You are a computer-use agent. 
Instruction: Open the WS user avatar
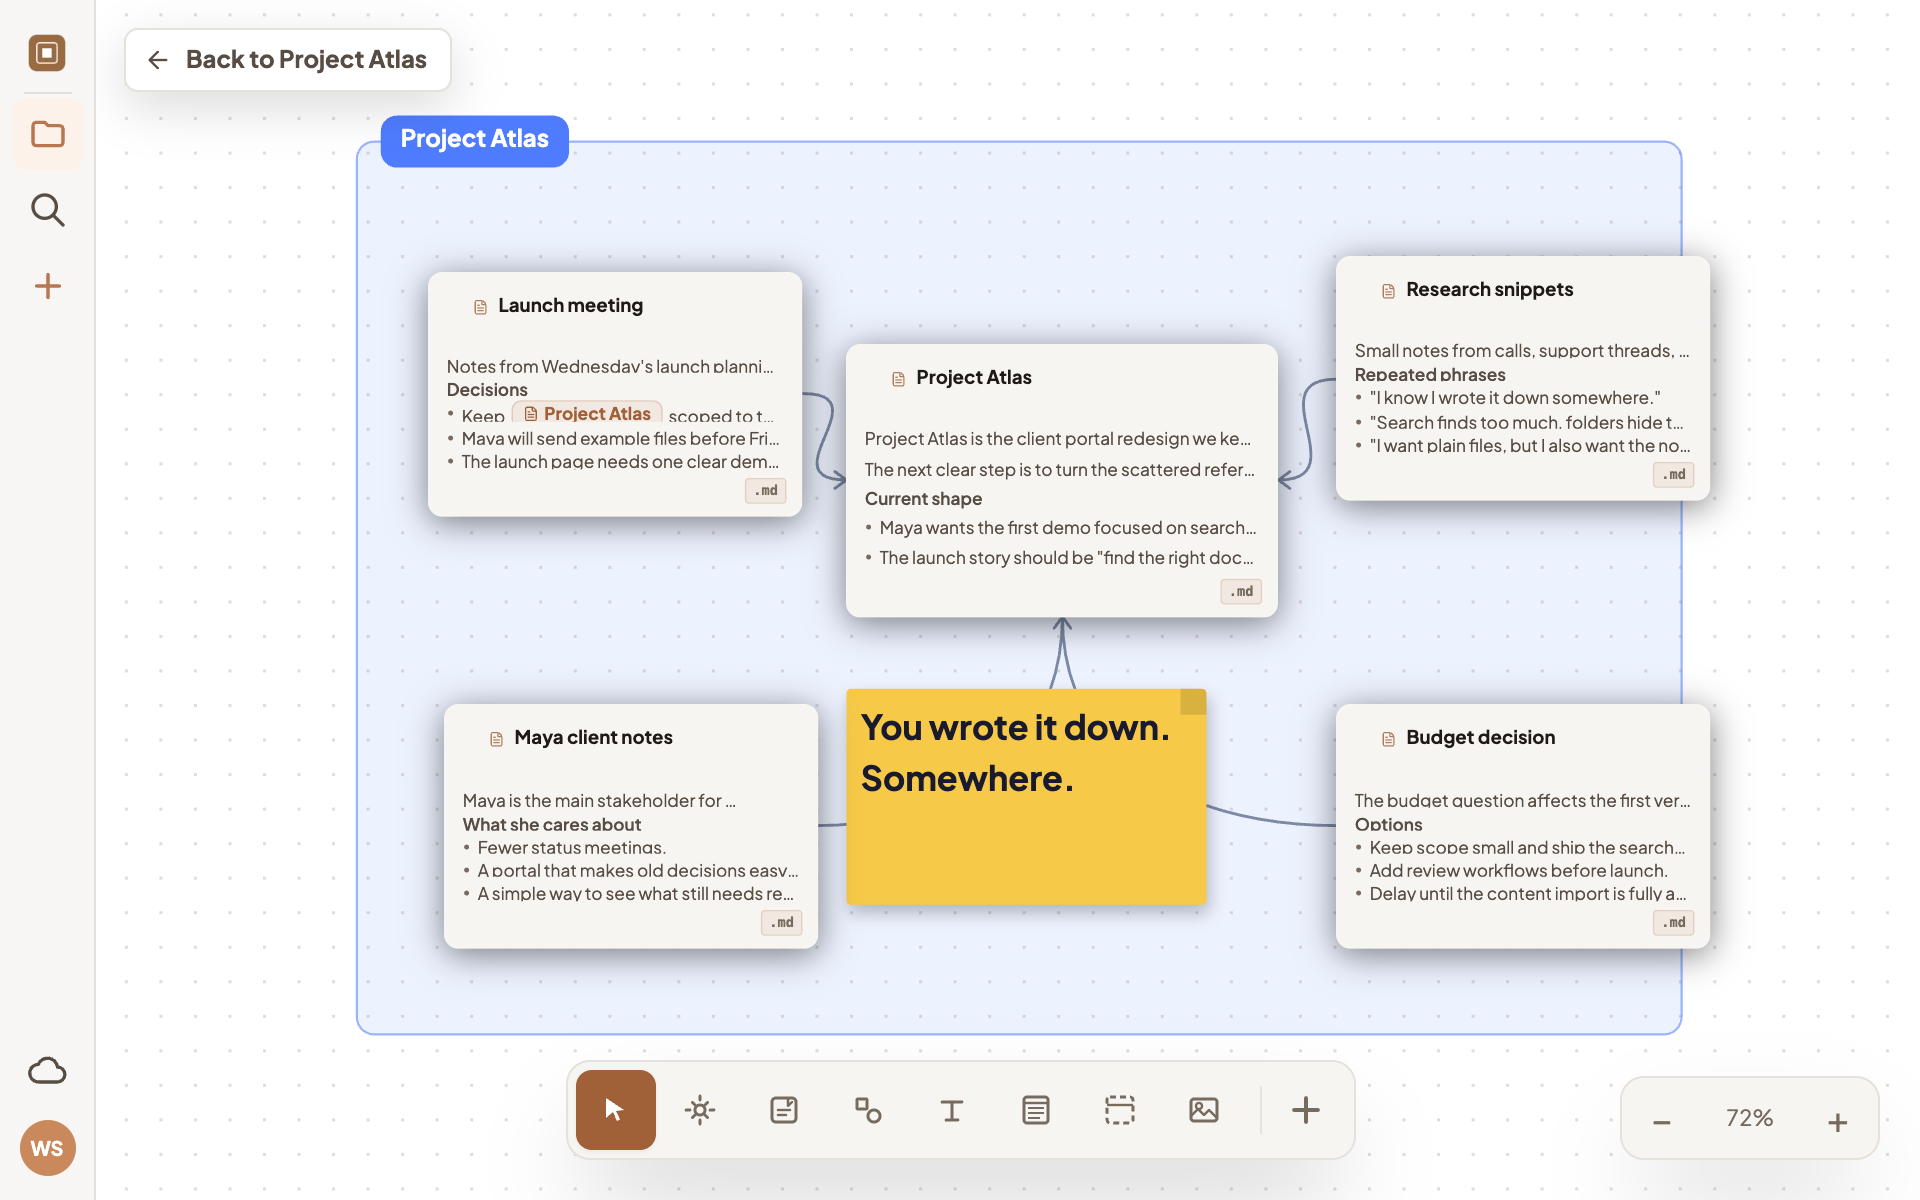click(47, 1148)
